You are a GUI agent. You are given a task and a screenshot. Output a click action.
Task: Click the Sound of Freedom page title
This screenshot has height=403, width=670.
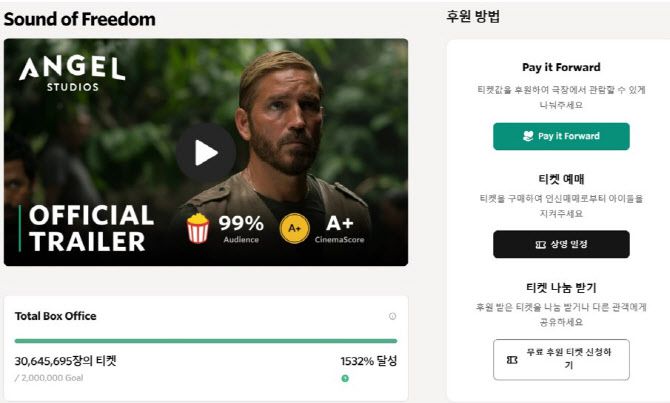(80, 19)
